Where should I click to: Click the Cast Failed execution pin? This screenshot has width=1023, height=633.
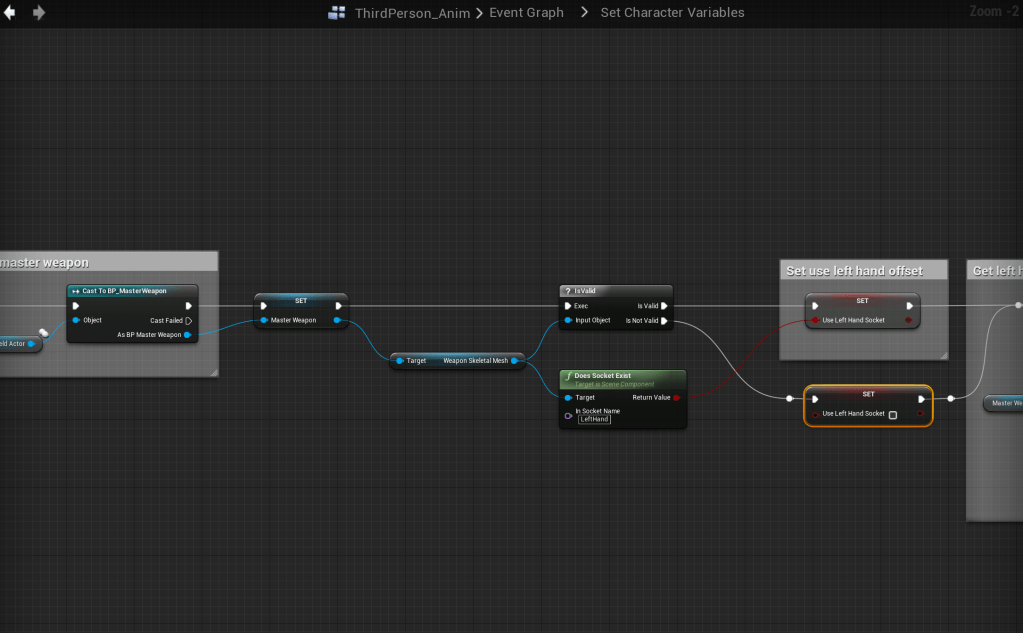[x=188, y=321]
